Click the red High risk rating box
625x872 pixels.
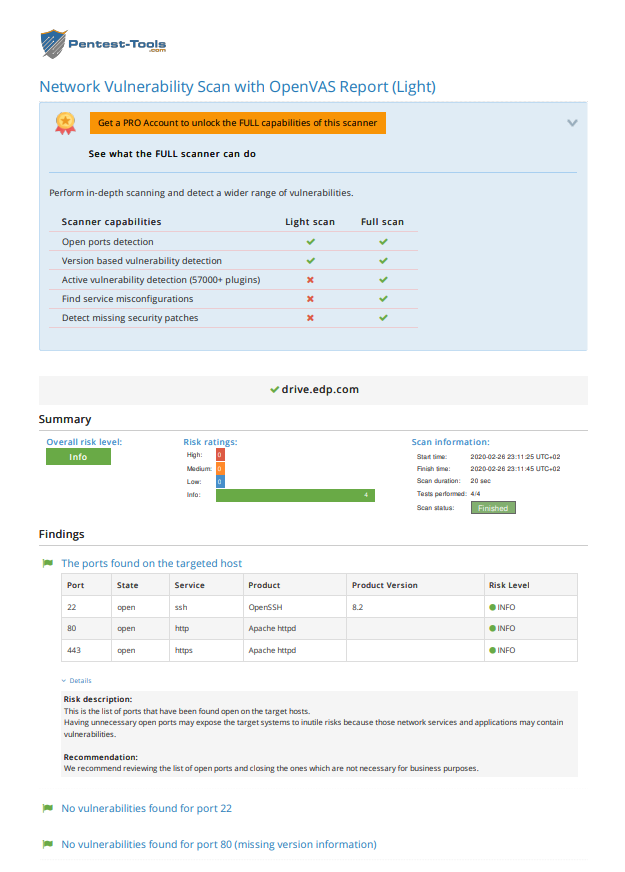(x=220, y=455)
